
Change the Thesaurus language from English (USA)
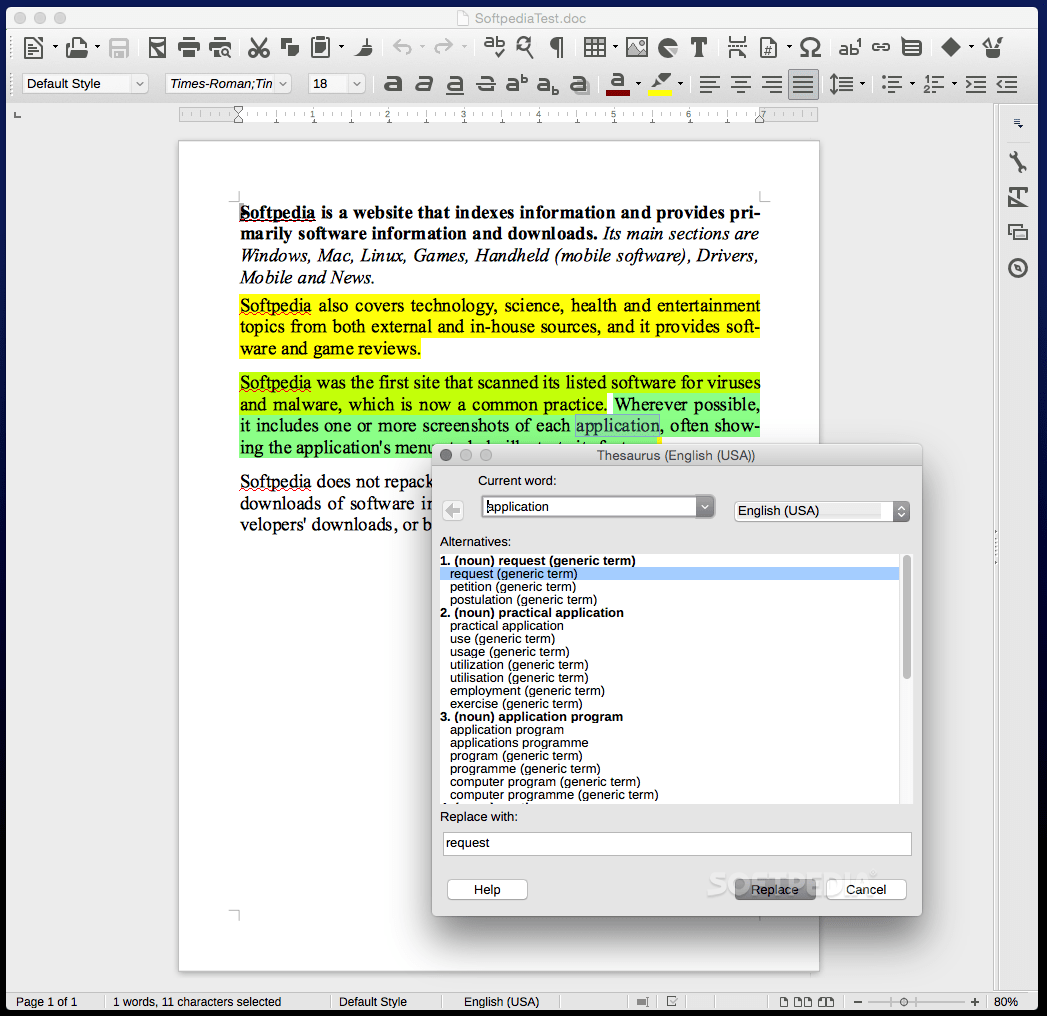(x=822, y=511)
